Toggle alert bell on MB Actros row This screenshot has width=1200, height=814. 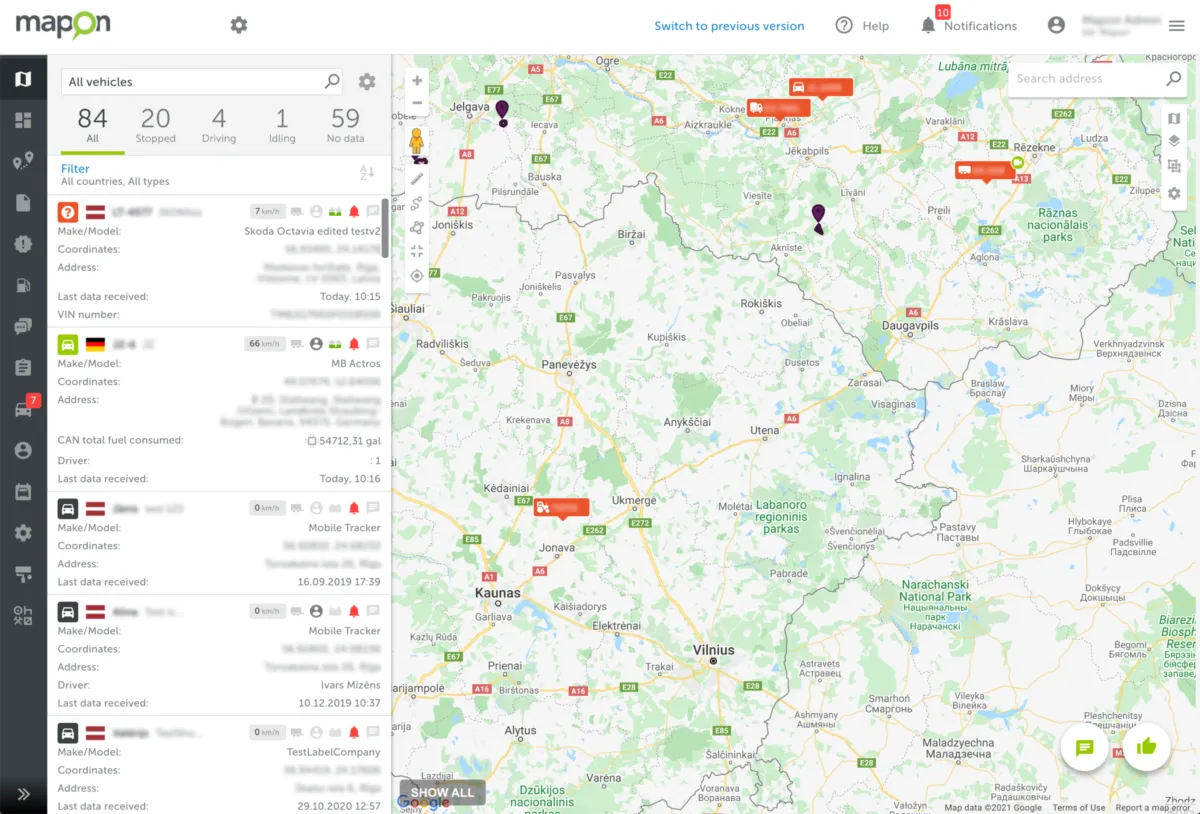(x=353, y=344)
